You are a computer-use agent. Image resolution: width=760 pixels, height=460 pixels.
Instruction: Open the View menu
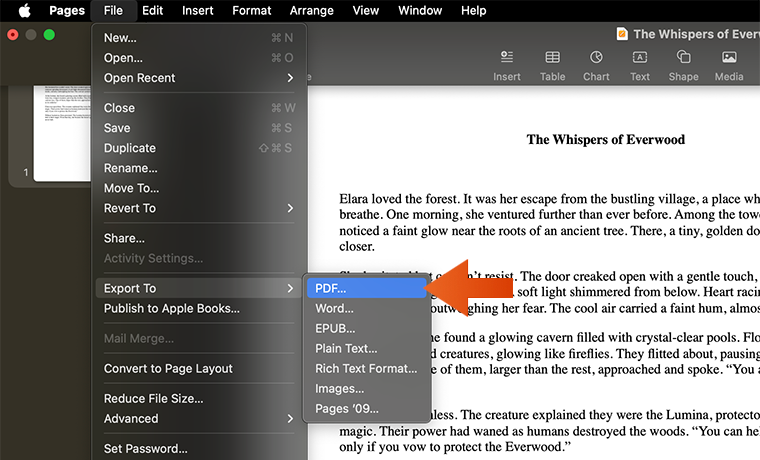click(x=365, y=10)
